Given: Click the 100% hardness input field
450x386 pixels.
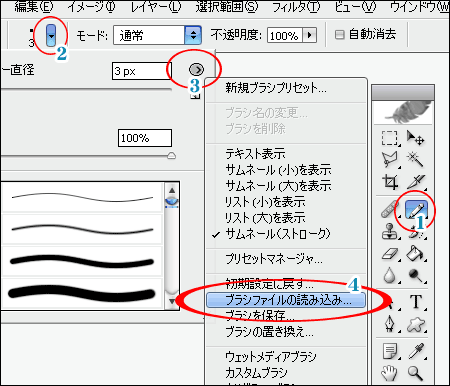Looking at the screenshot, I should 145,138.
